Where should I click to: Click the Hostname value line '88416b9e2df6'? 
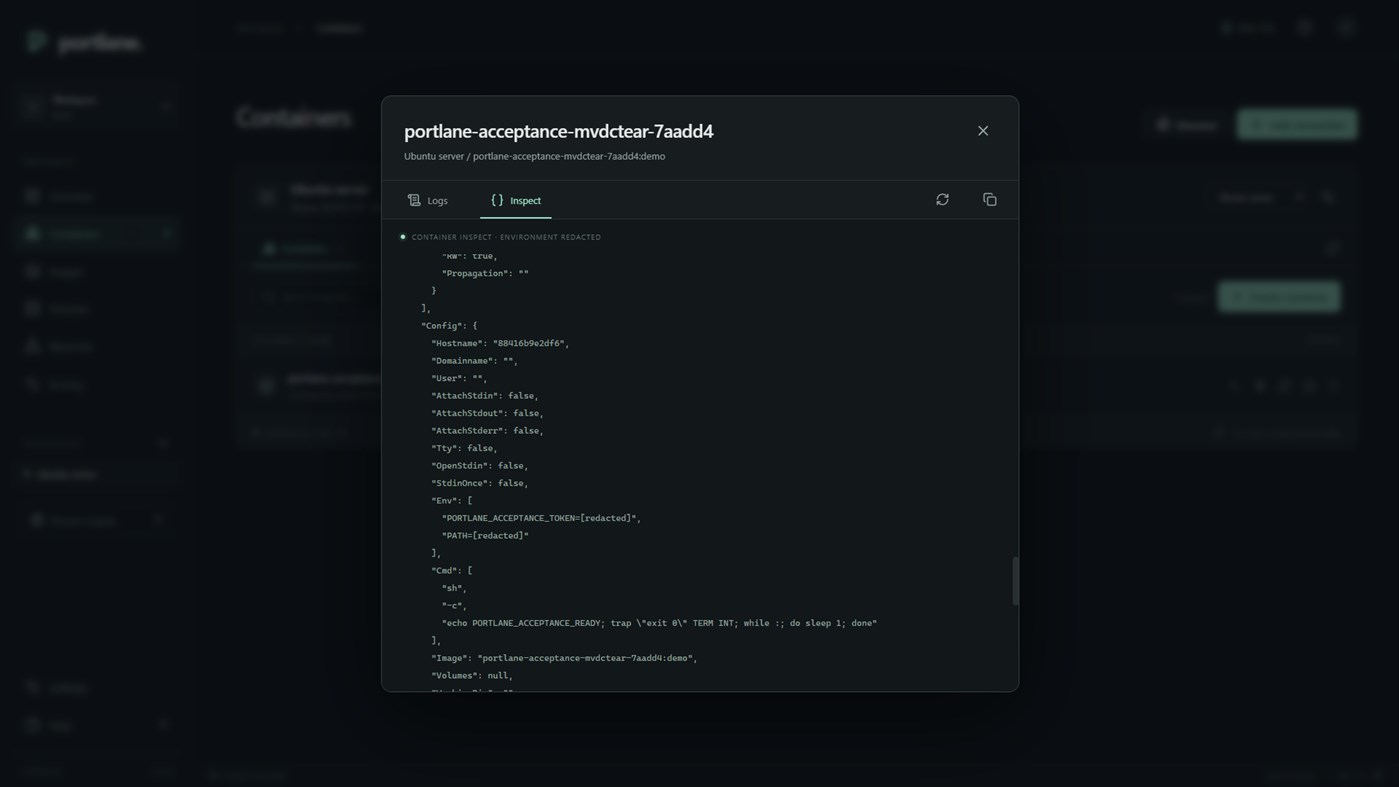(x=500, y=343)
